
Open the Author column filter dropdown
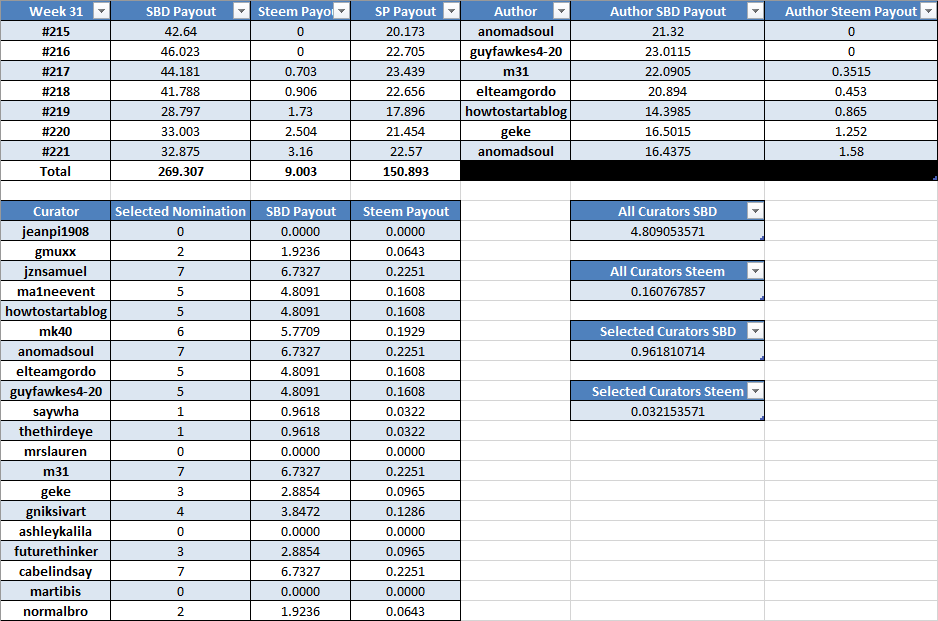point(561,11)
